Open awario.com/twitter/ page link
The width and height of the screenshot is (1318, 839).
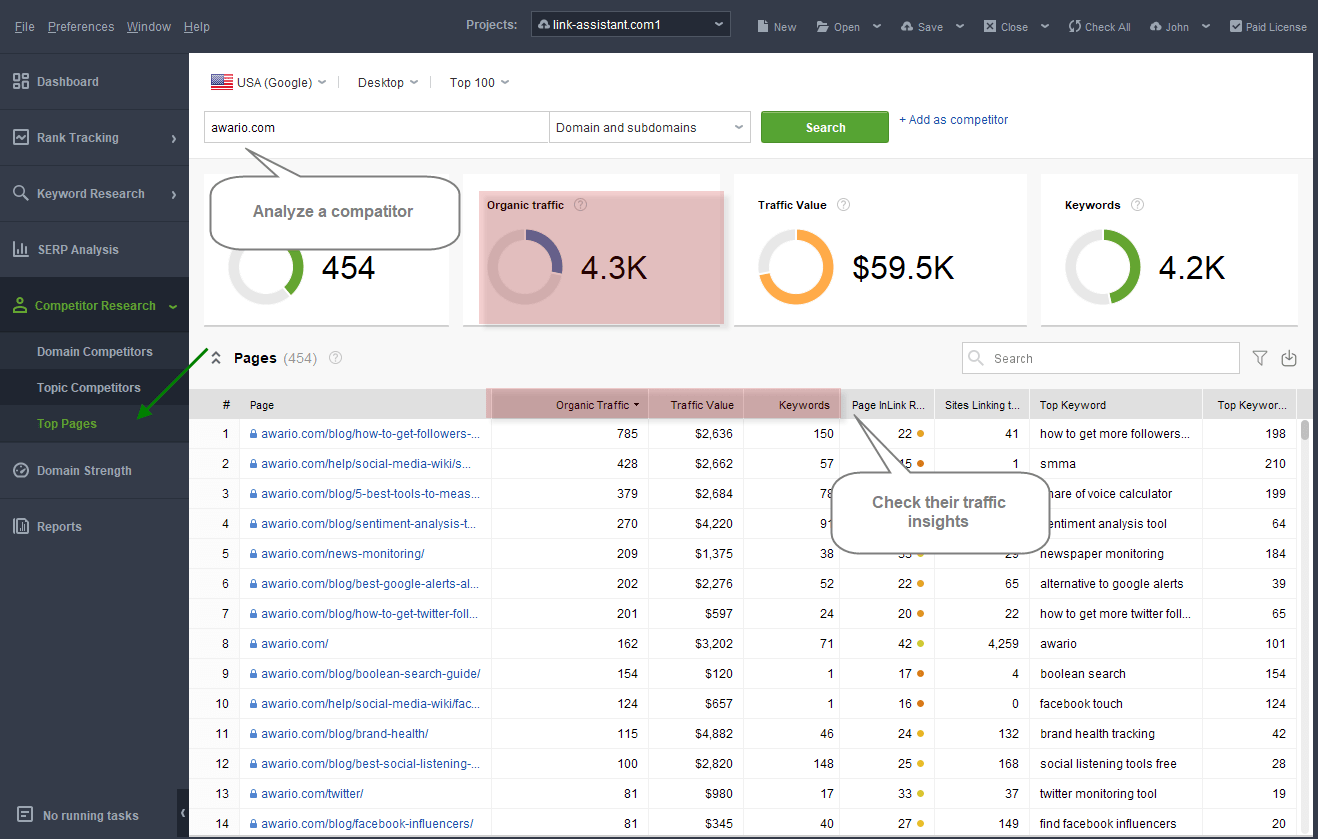[312, 794]
